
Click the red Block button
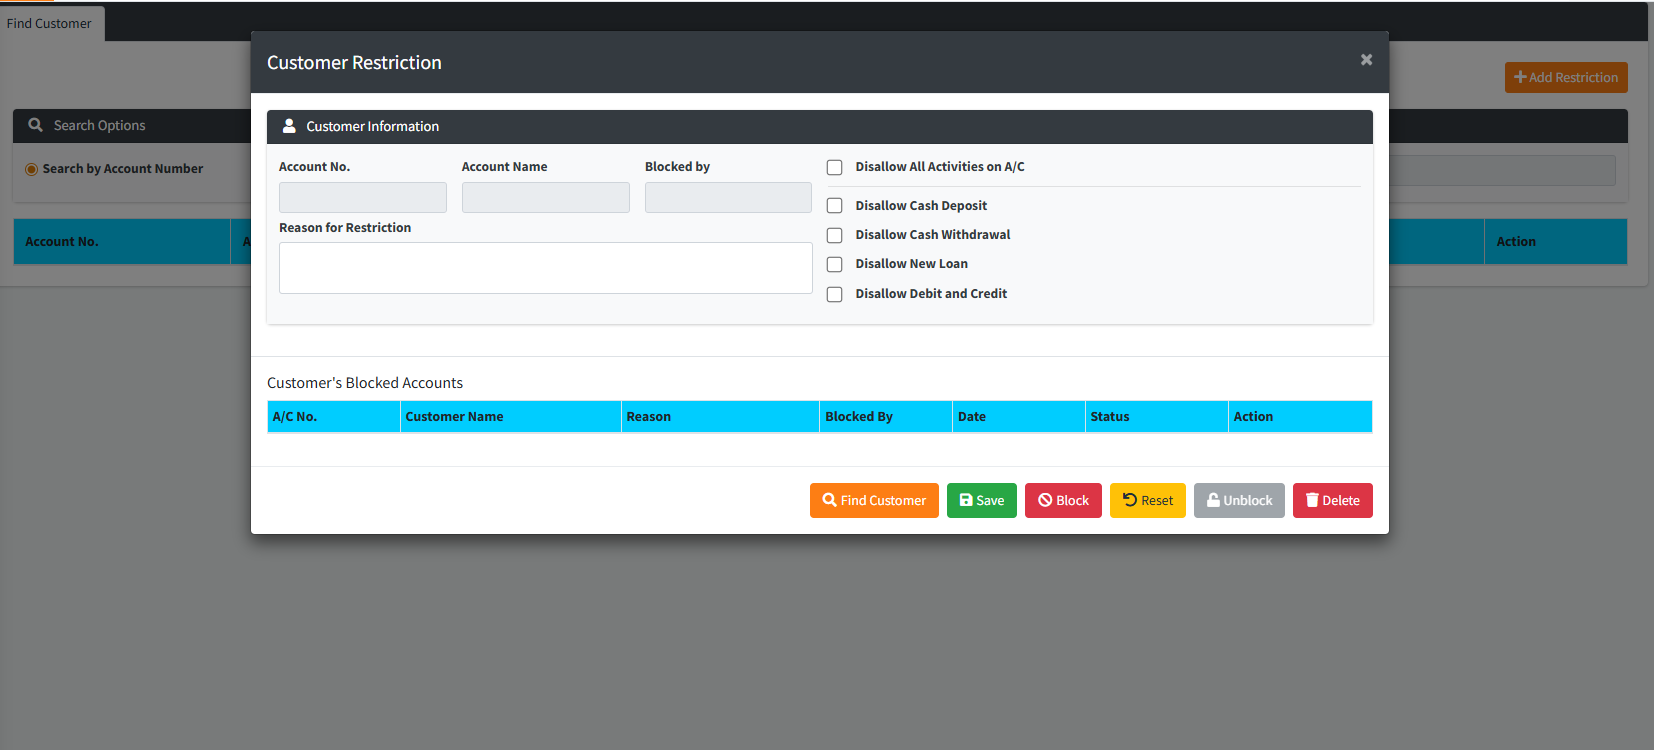(x=1062, y=500)
